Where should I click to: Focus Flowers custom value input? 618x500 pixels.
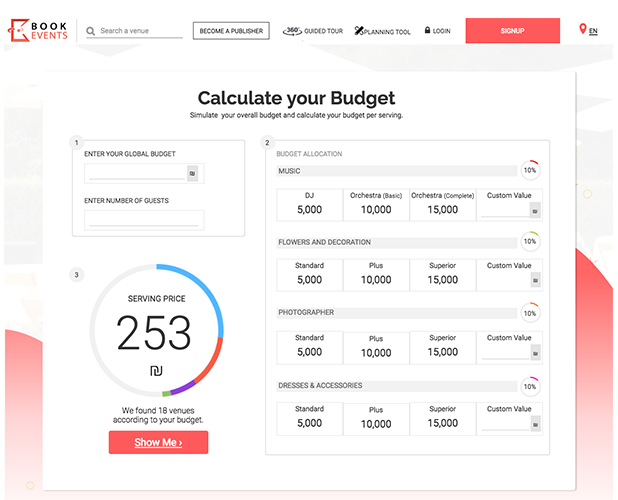pyautogui.click(x=505, y=280)
